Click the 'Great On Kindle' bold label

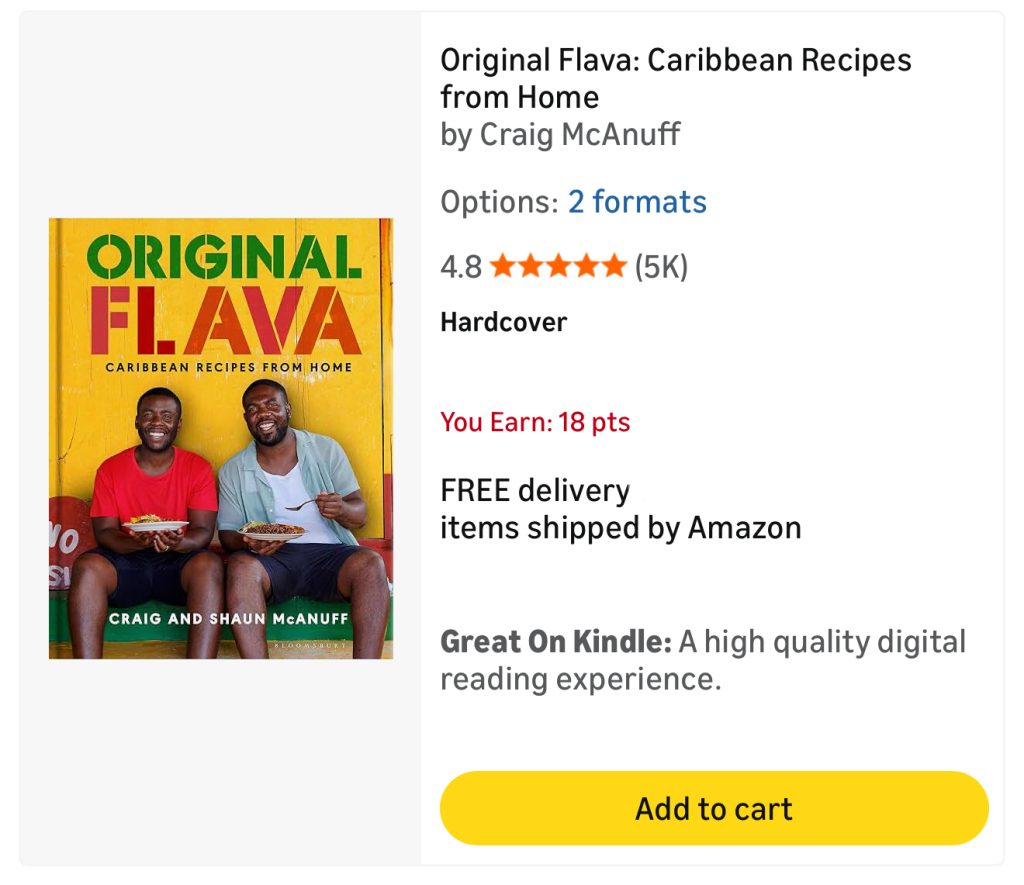coord(556,642)
